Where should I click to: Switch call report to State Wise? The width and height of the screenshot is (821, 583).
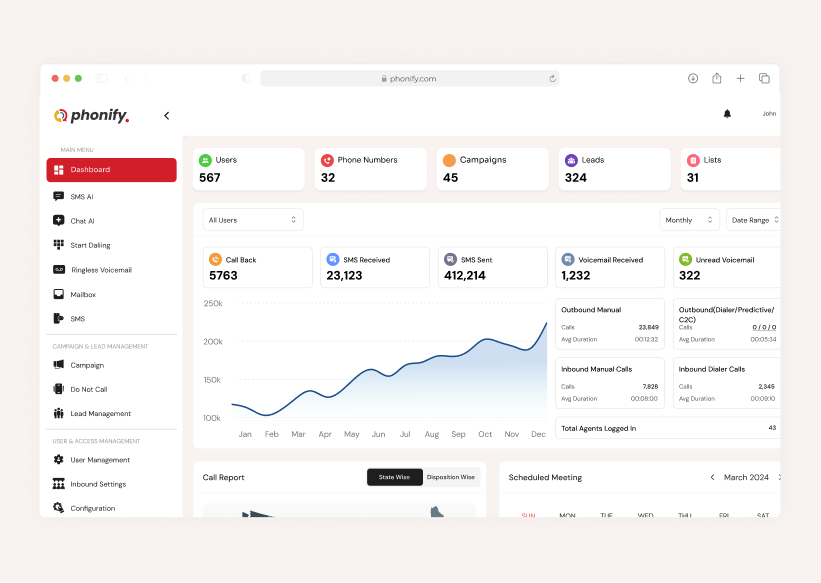(x=394, y=477)
